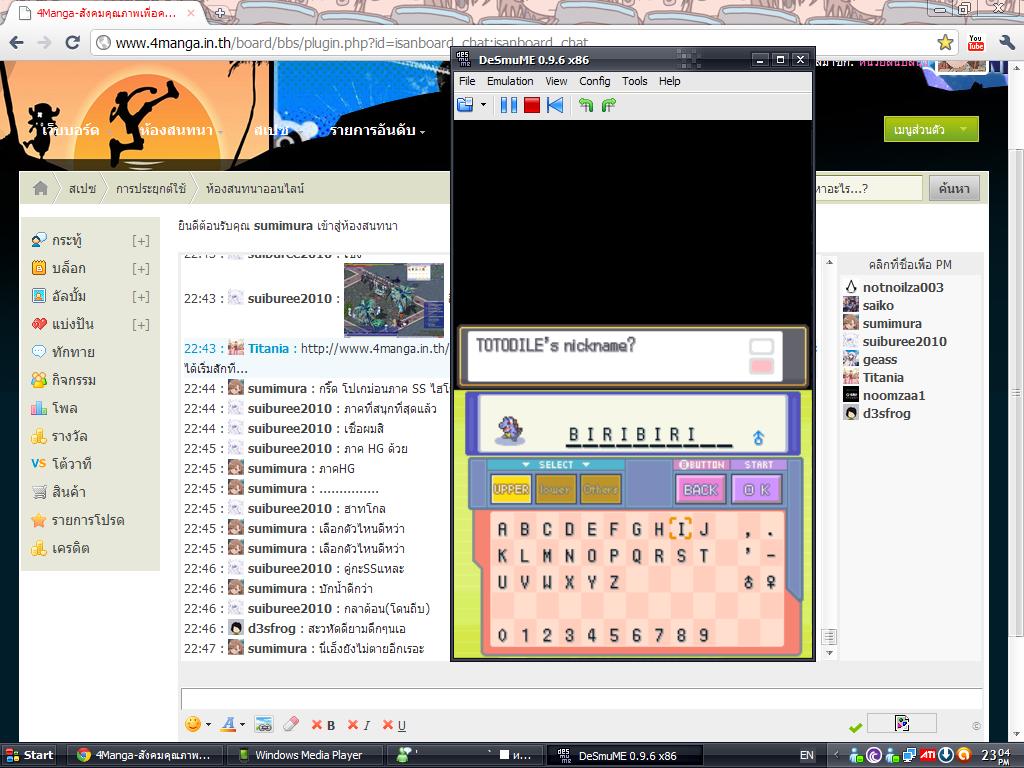
Task: Insert image link icon in chat toolbar
Action: point(264,724)
